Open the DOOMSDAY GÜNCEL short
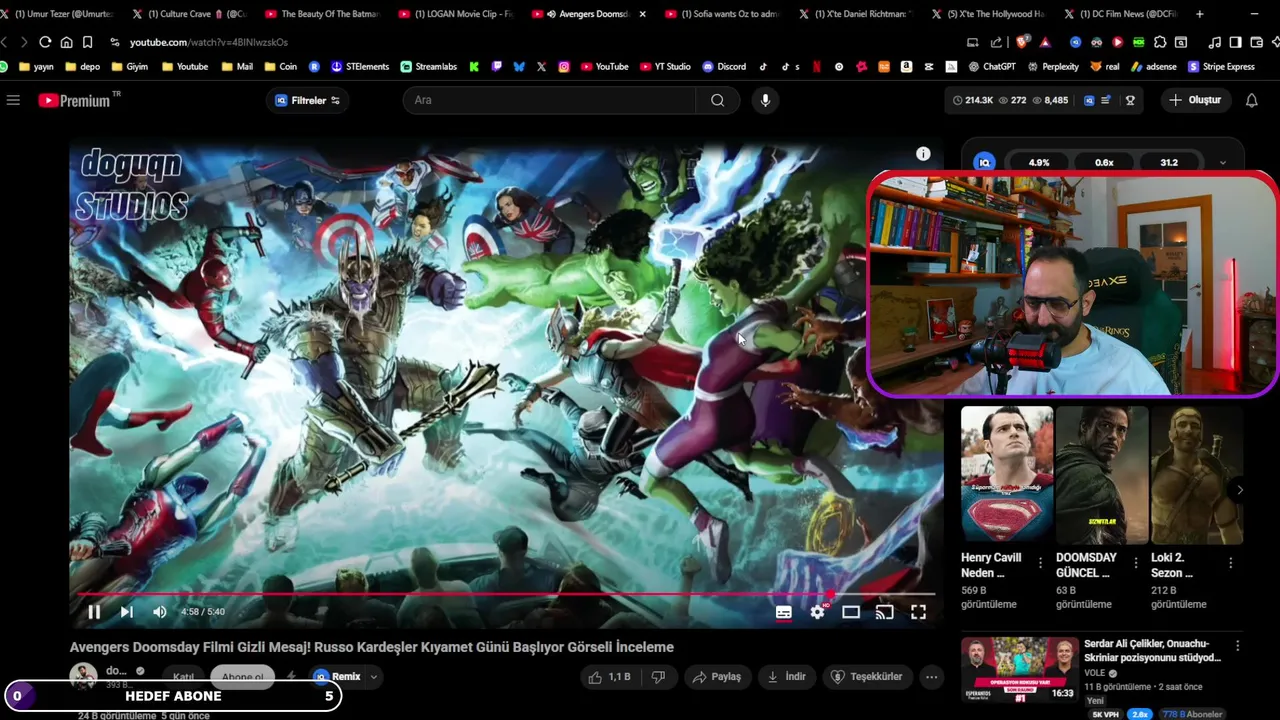This screenshot has width=1280, height=720. (x=1102, y=474)
